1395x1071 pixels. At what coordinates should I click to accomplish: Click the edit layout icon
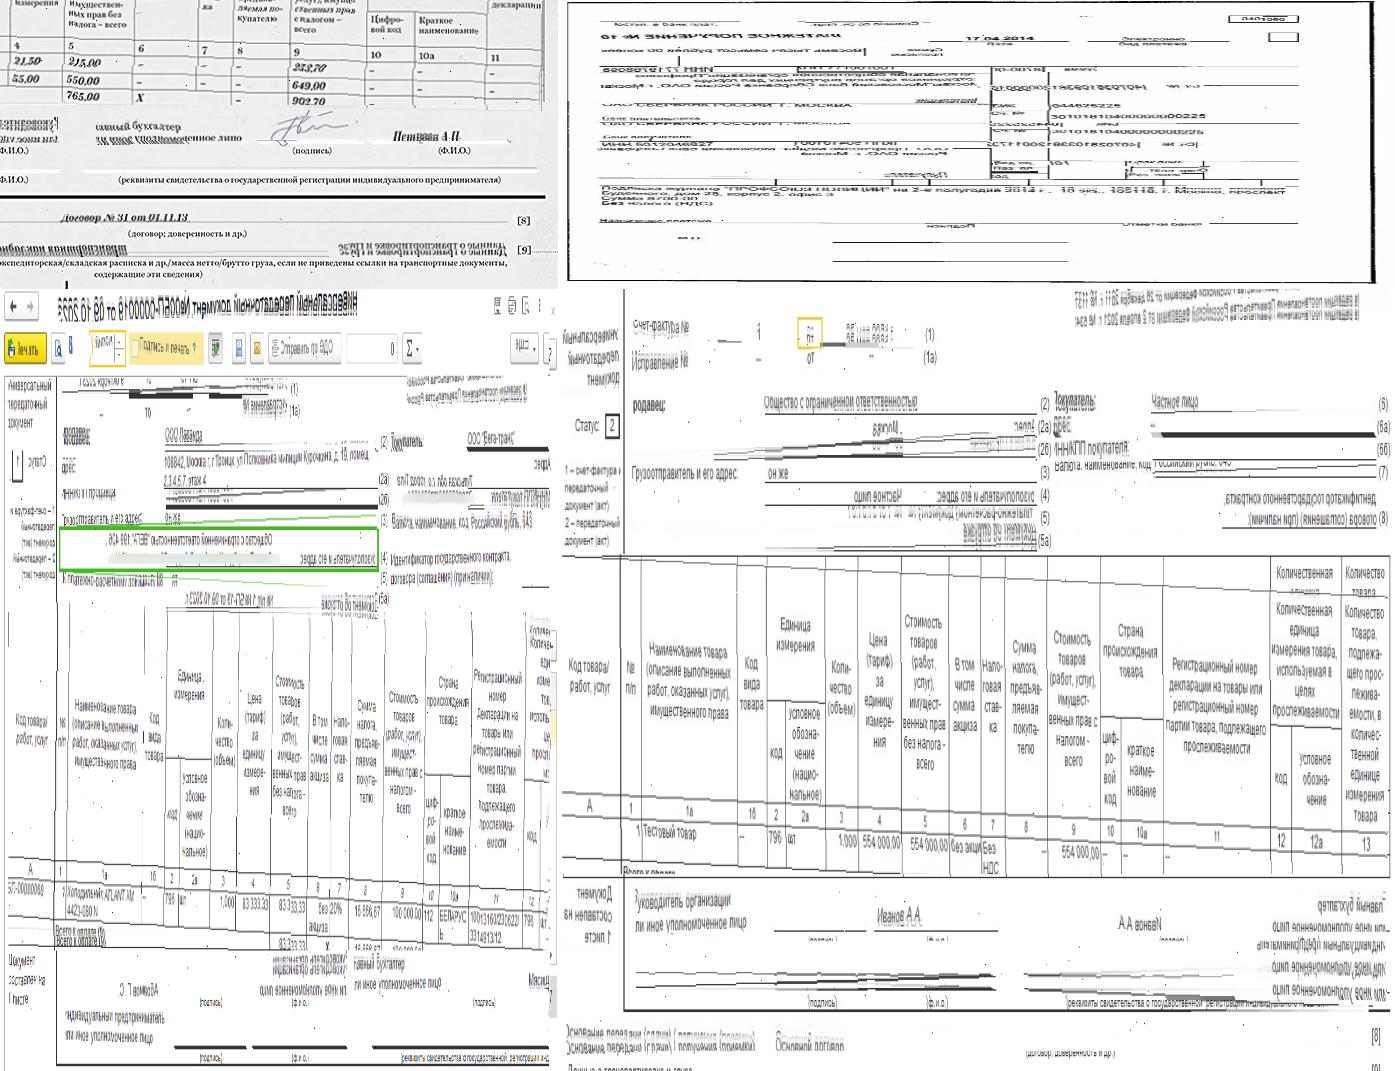coord(216,348)
